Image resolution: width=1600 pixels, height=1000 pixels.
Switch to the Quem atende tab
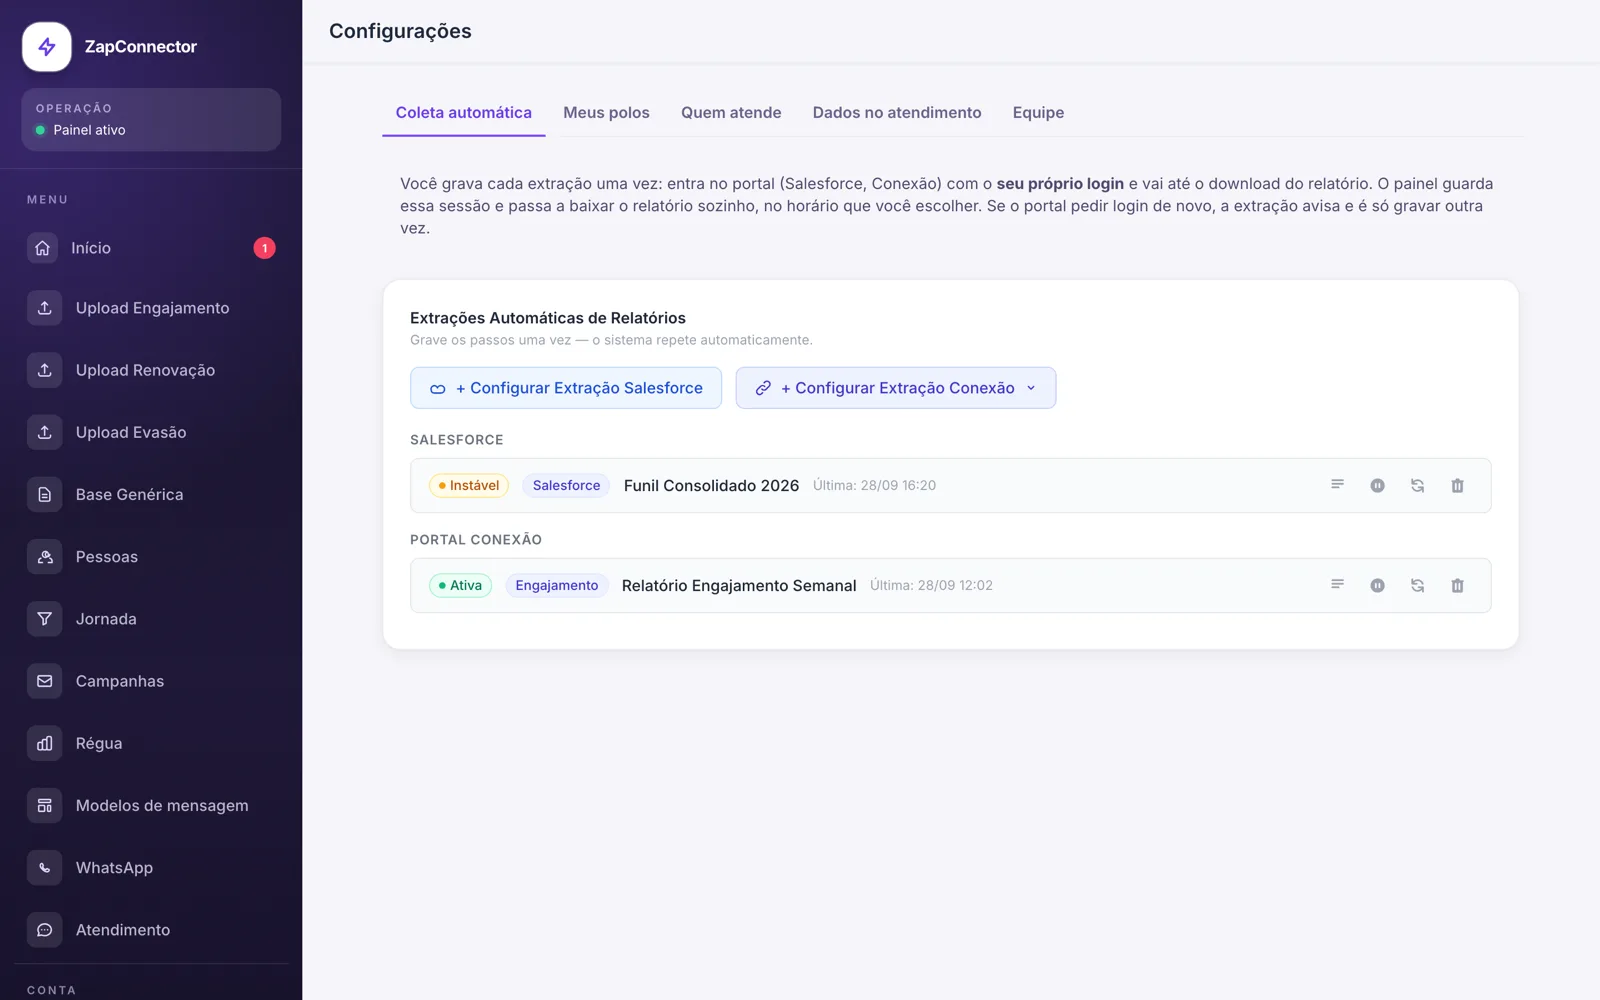point(731,113)
